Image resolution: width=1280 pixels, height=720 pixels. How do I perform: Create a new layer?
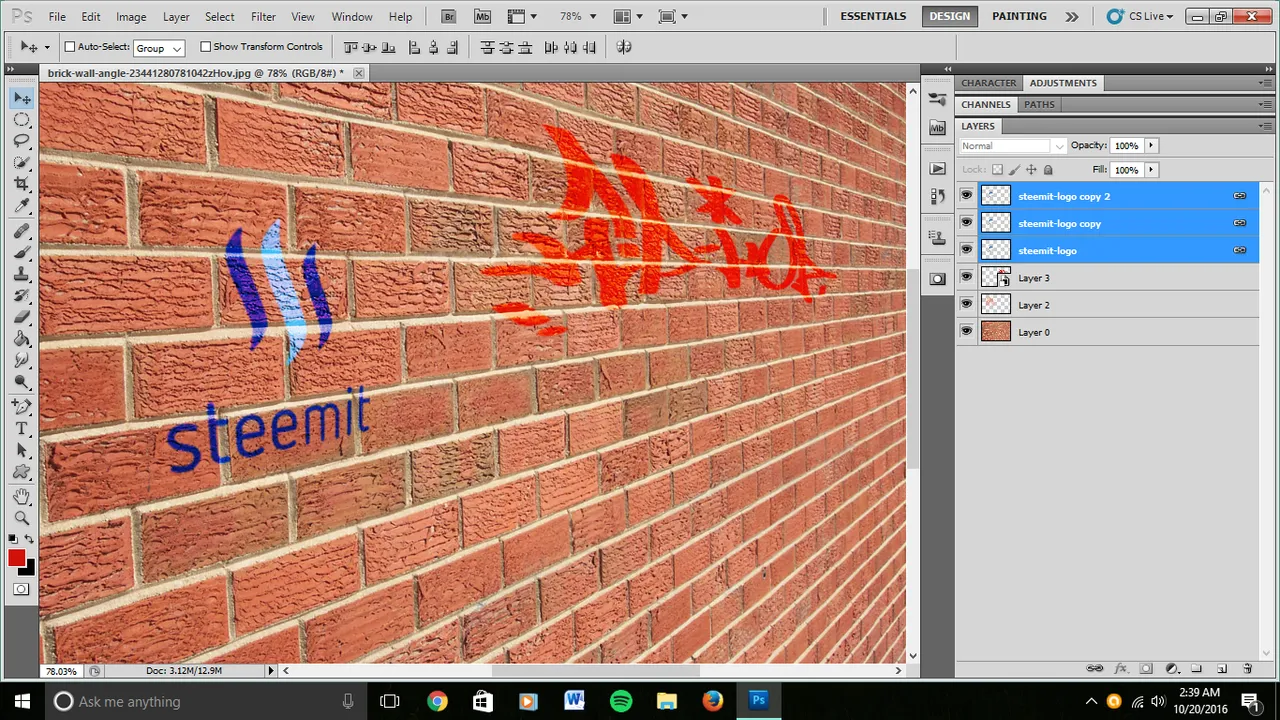tap(1222, 669)
